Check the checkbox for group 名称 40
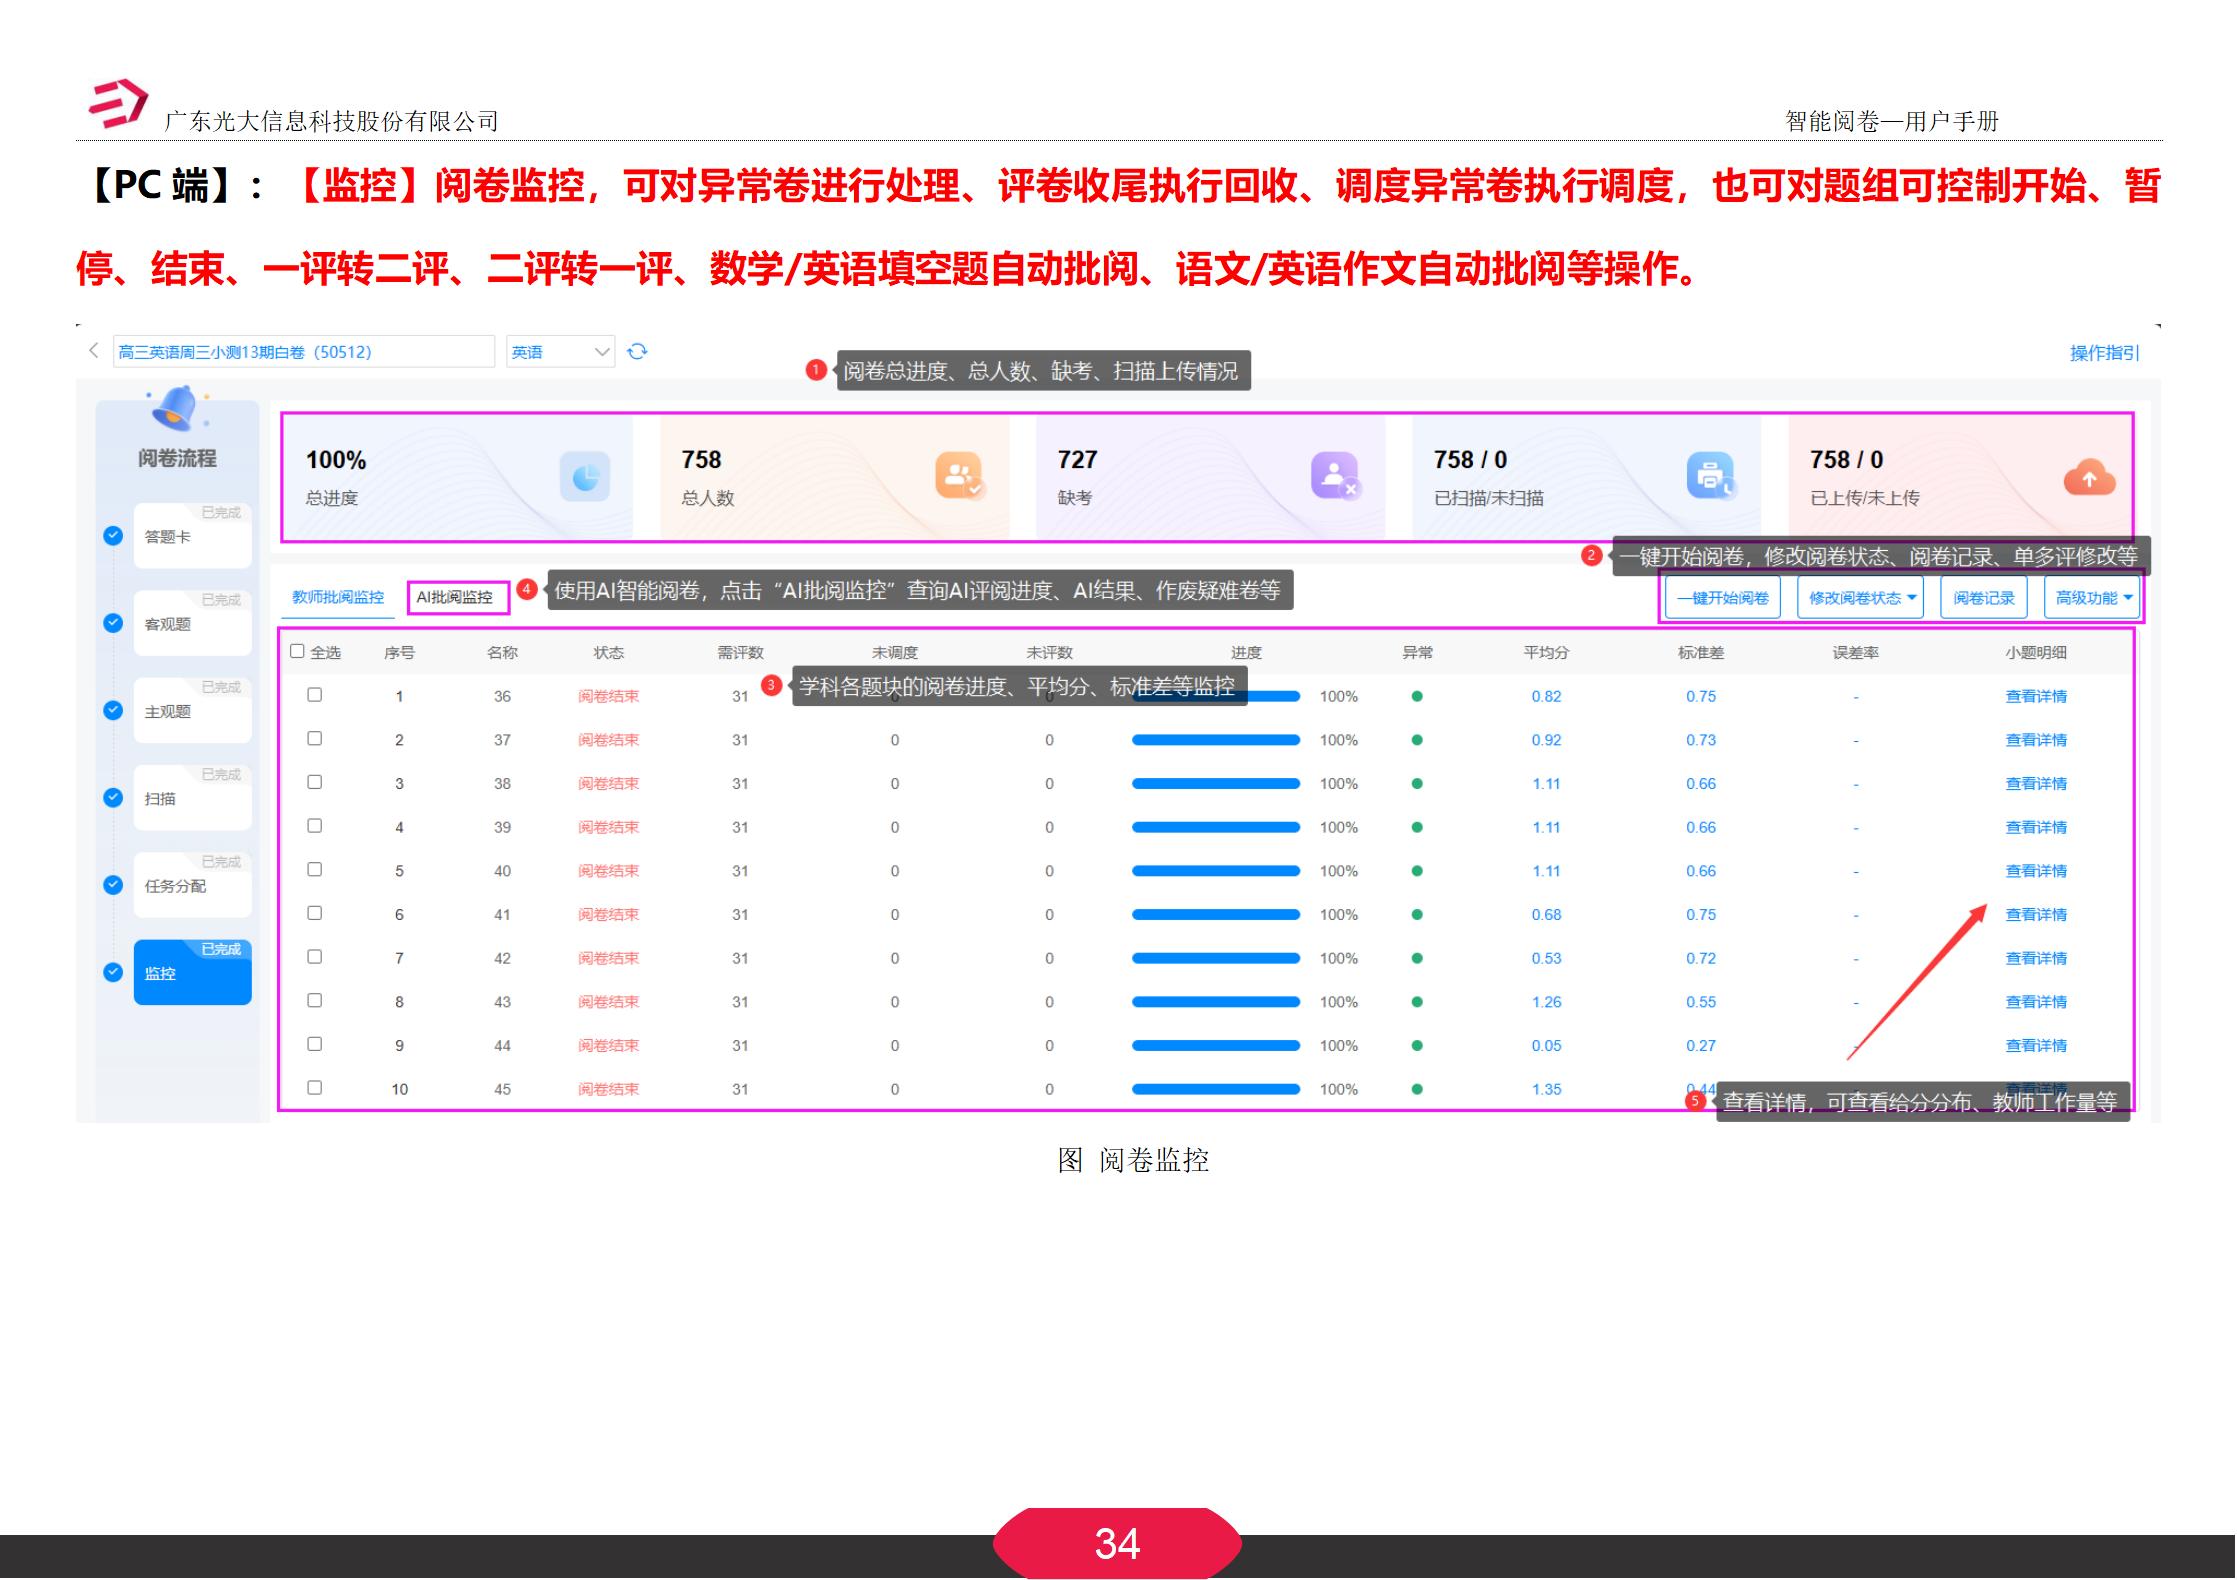Viewport: 2237px width, 1580px height. (x=316, y=870)
